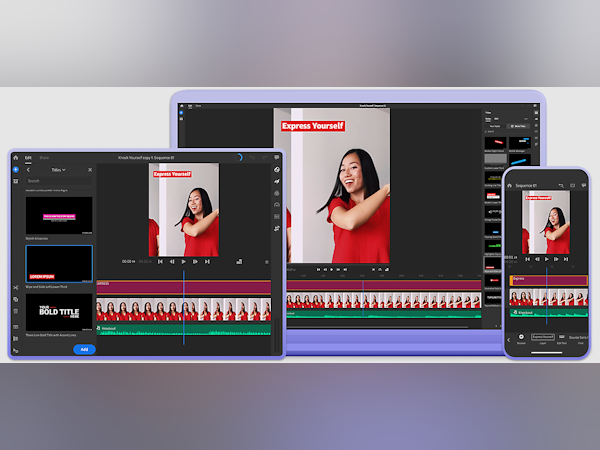Select the red slanted title thumbnail on laptop
Image resolution: width=600 pixels, height=450 pixels.
coord(496,143)
